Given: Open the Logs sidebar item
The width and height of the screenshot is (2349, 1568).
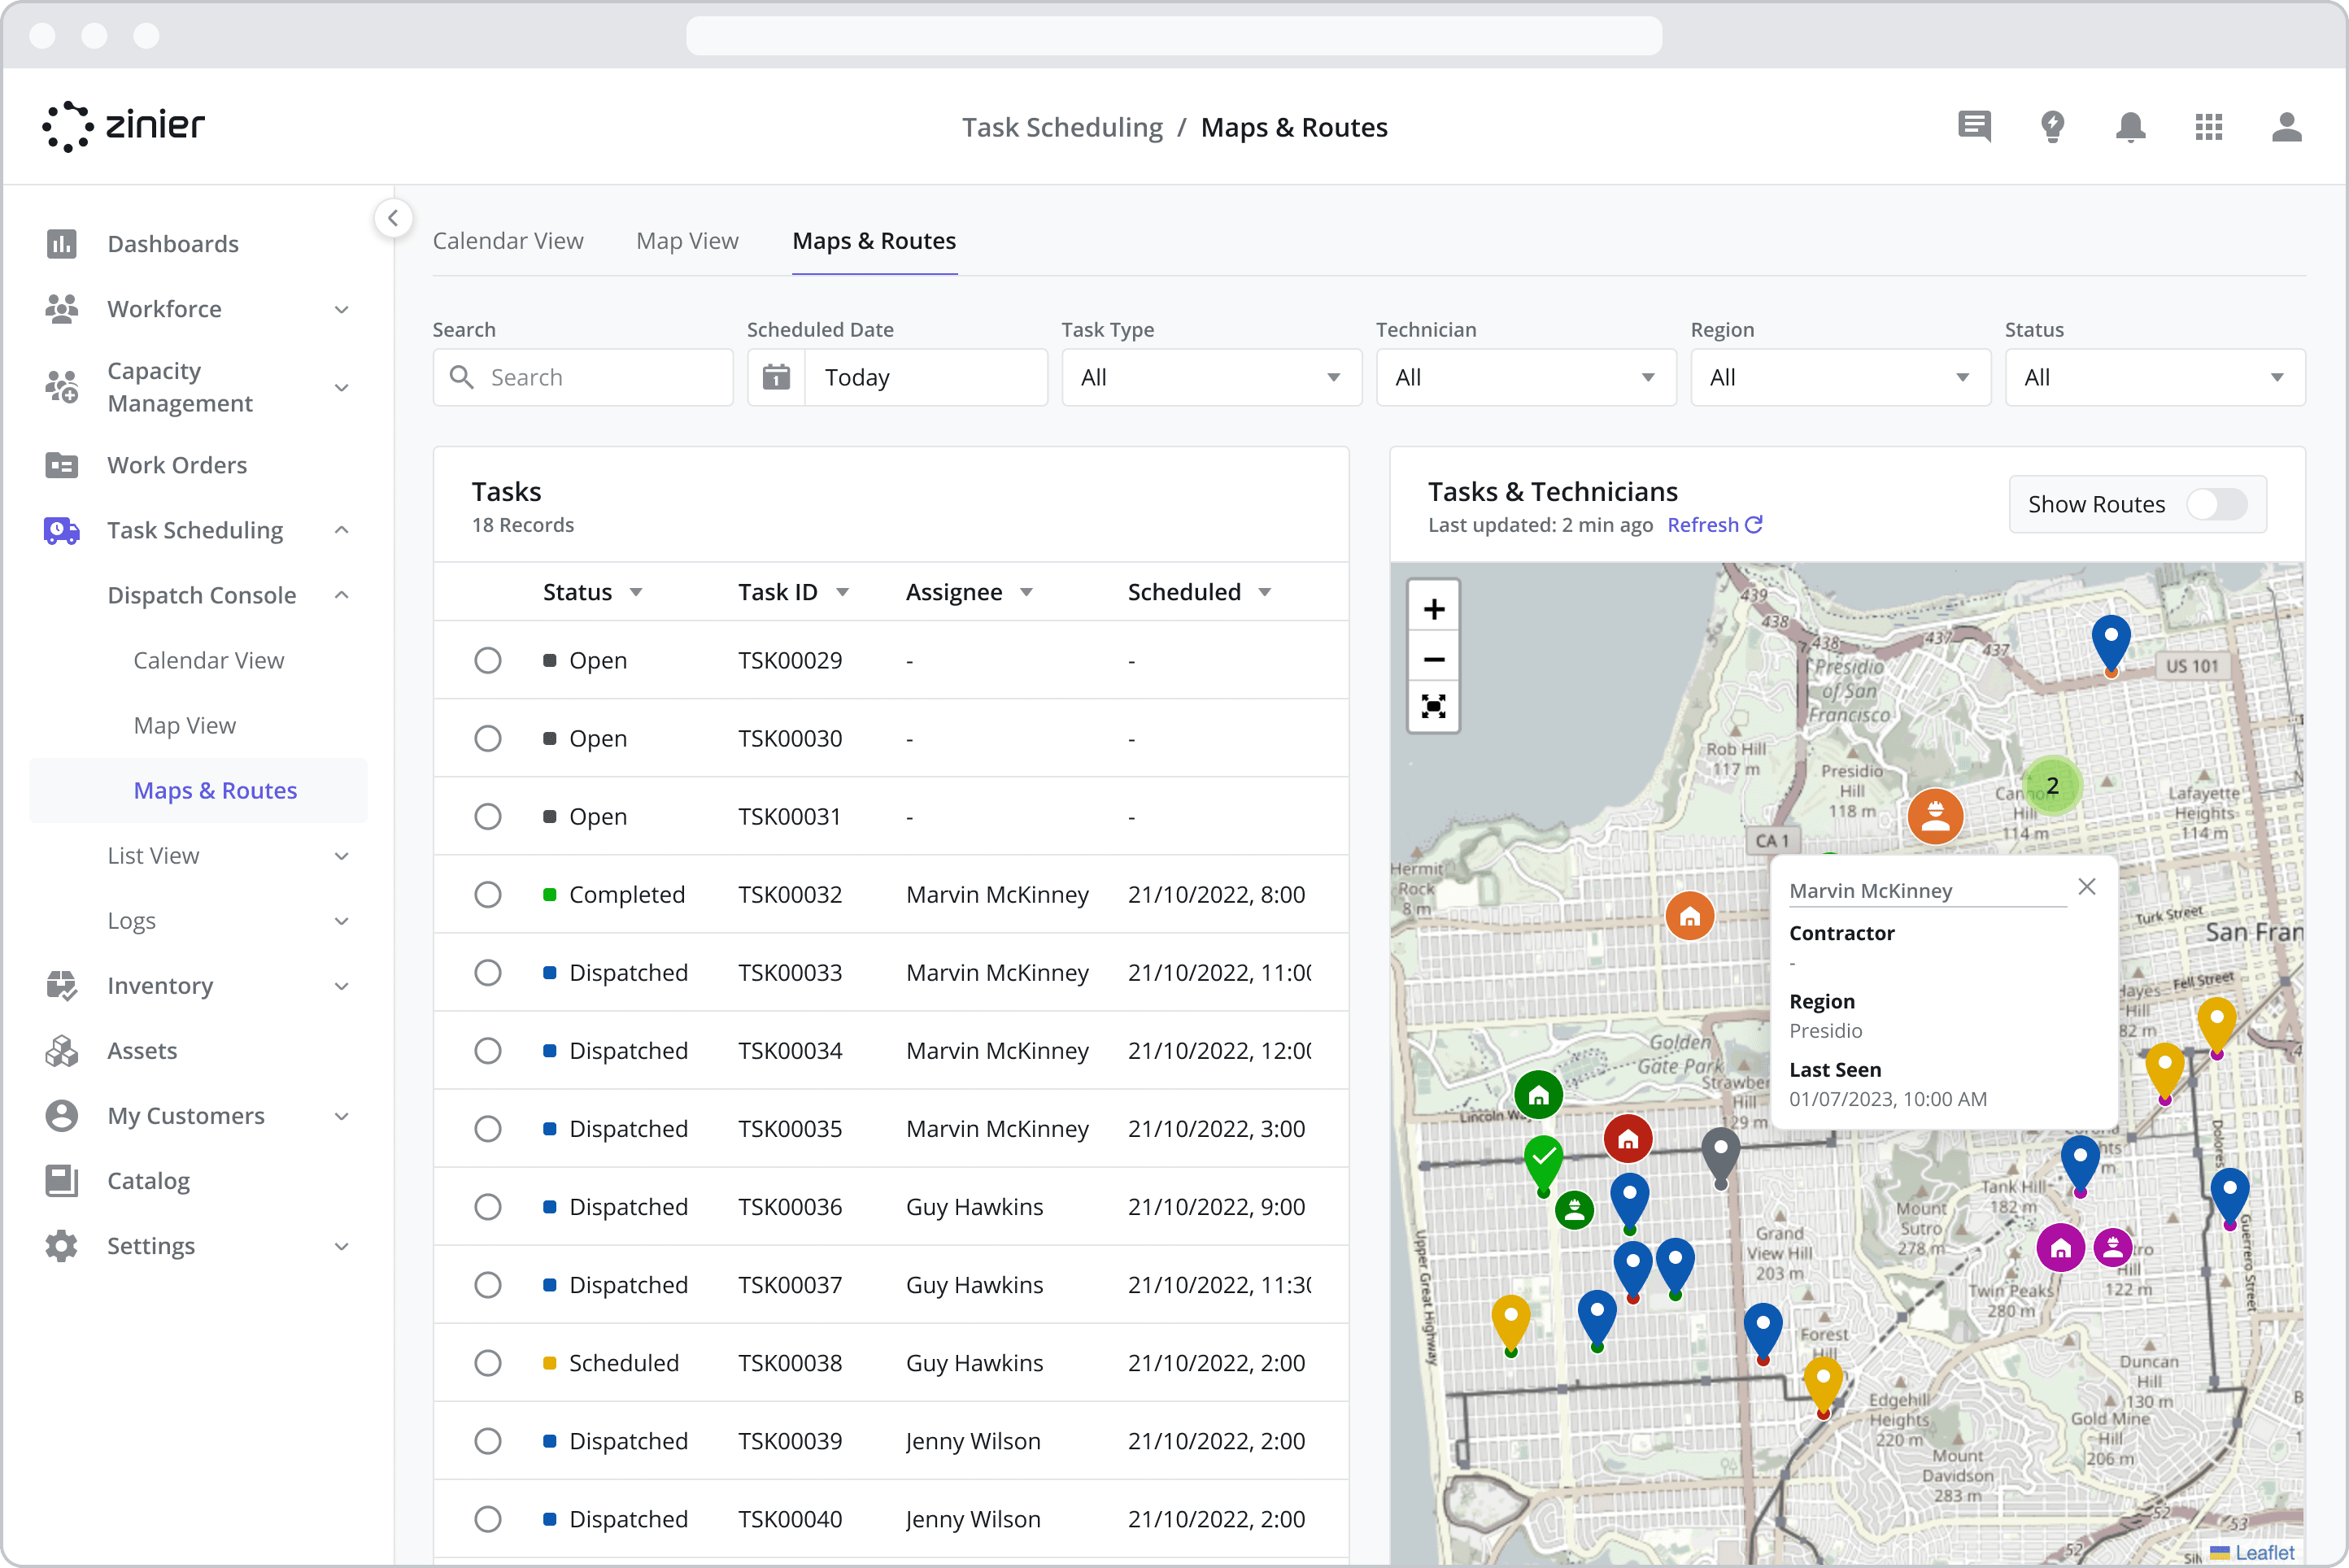Looking at the screenshot, I should [x=131, y=920].
